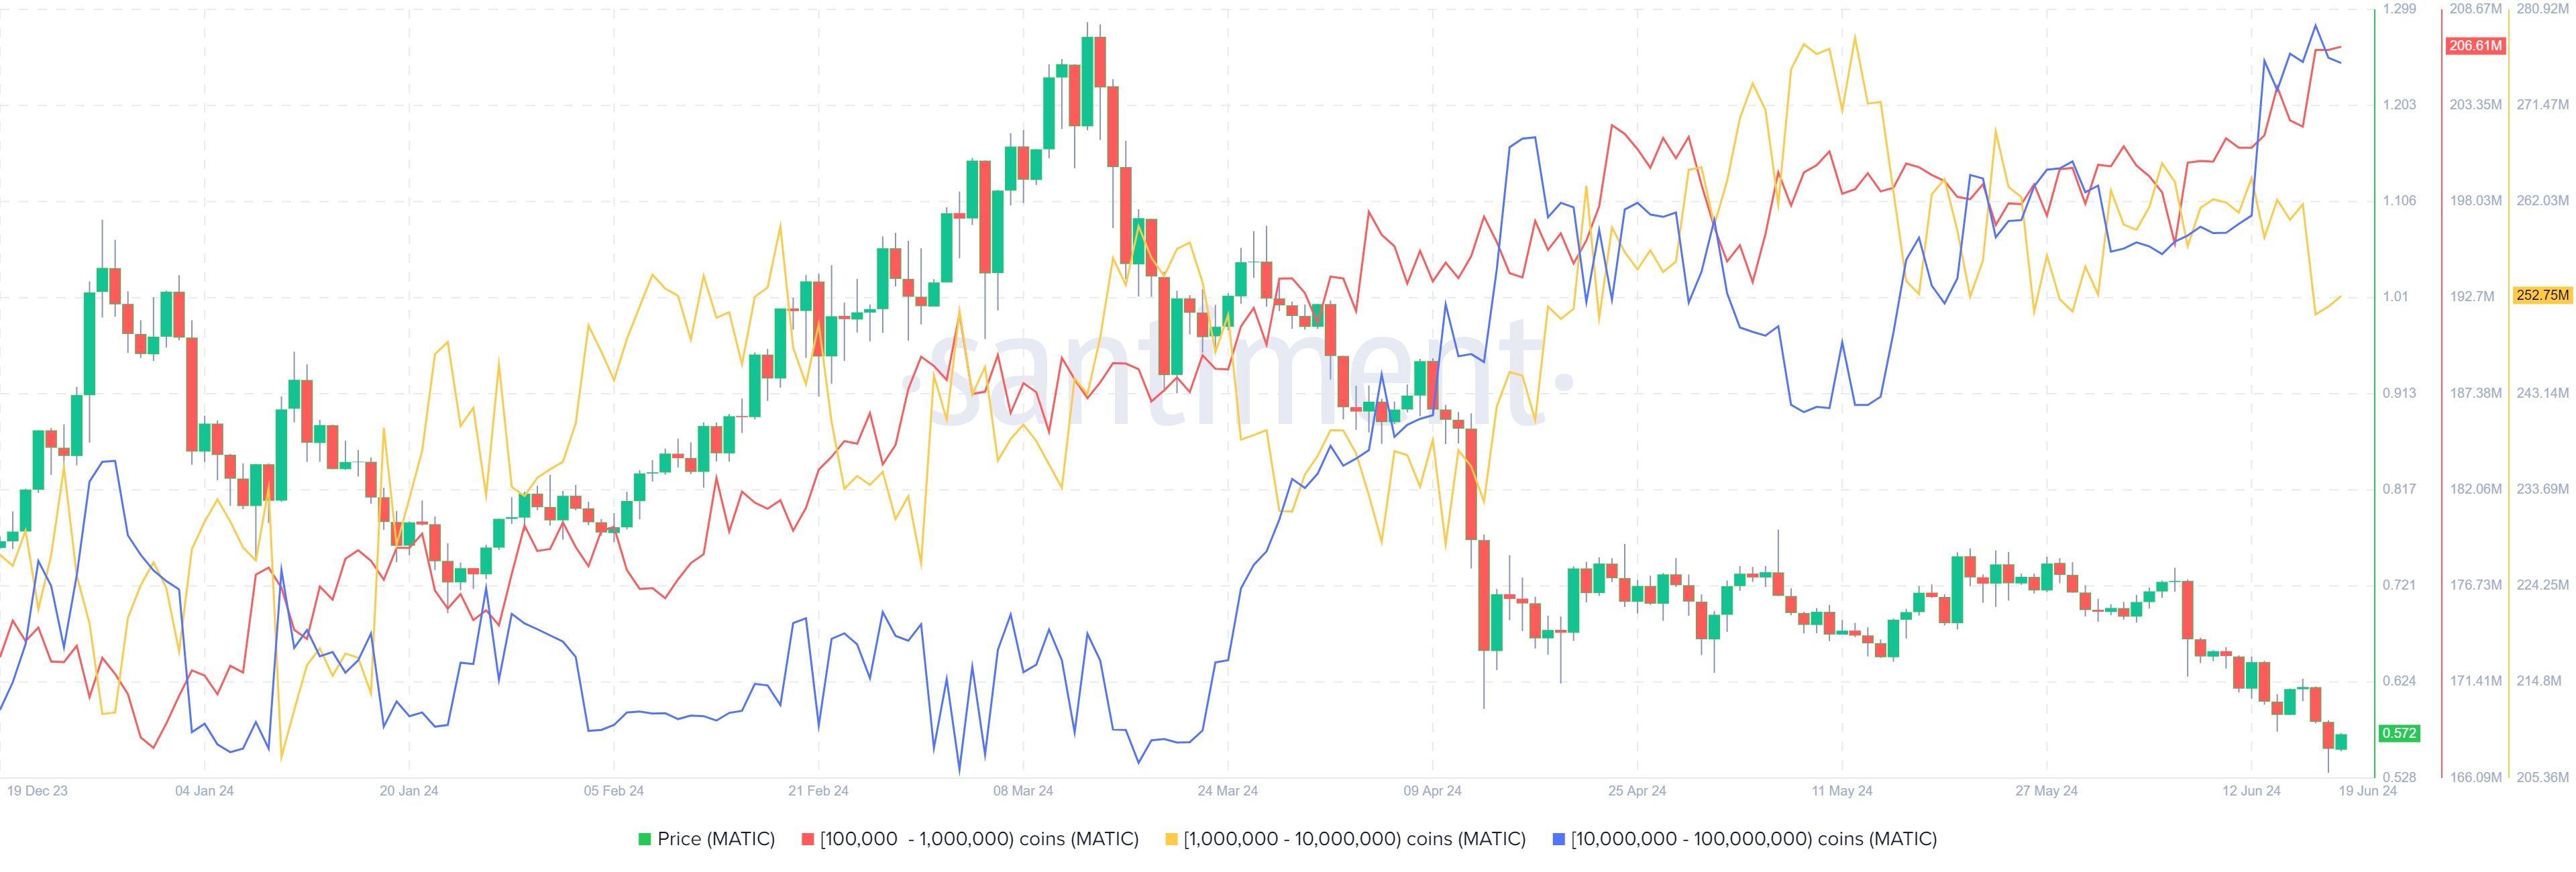Viewport: 2576px width, 872px height.
Task: Toggle the Price (MATIC) legend label
Action: (716, 839)
